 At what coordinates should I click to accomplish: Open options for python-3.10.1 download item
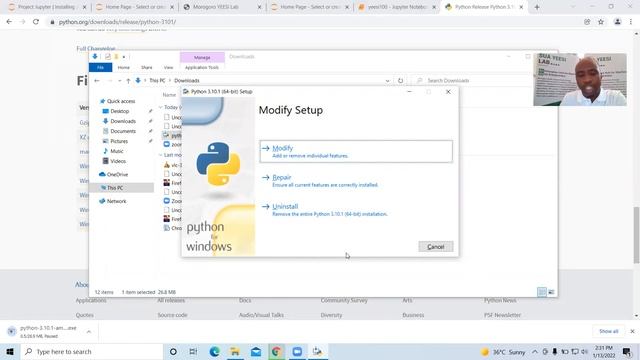coord(89,332)
